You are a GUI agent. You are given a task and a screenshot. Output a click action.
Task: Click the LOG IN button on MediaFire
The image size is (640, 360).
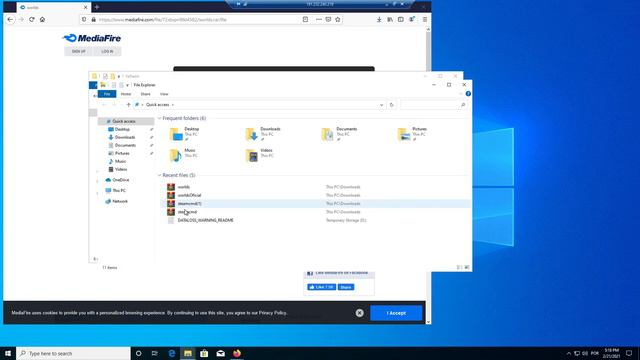point(107,51)
